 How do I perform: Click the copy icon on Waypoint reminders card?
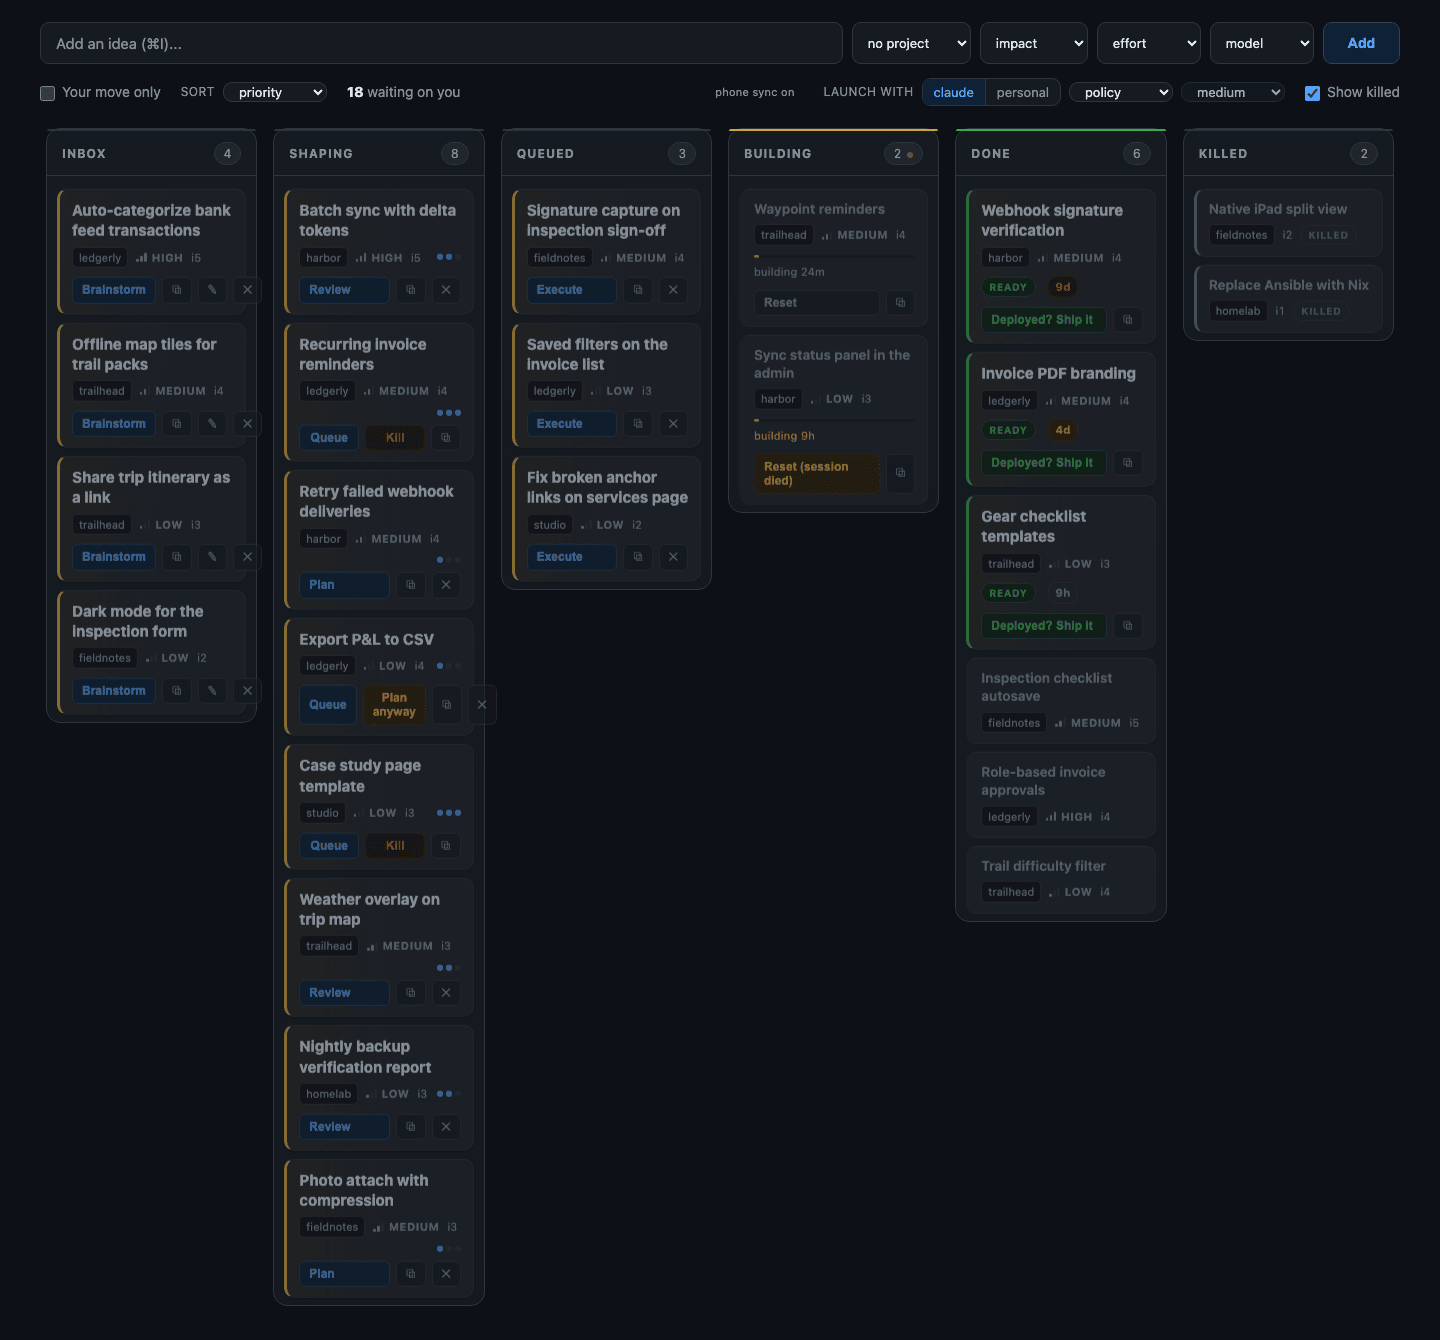coord(900,303)
